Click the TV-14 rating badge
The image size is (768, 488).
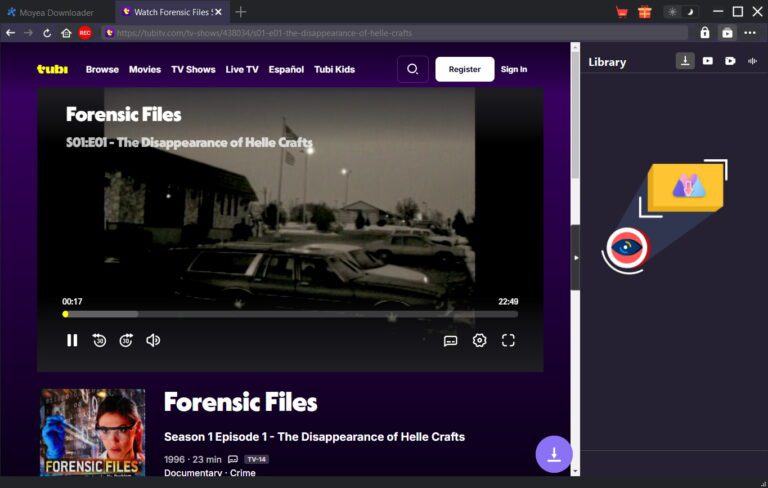pyautogui.click(x=257, y=459)
